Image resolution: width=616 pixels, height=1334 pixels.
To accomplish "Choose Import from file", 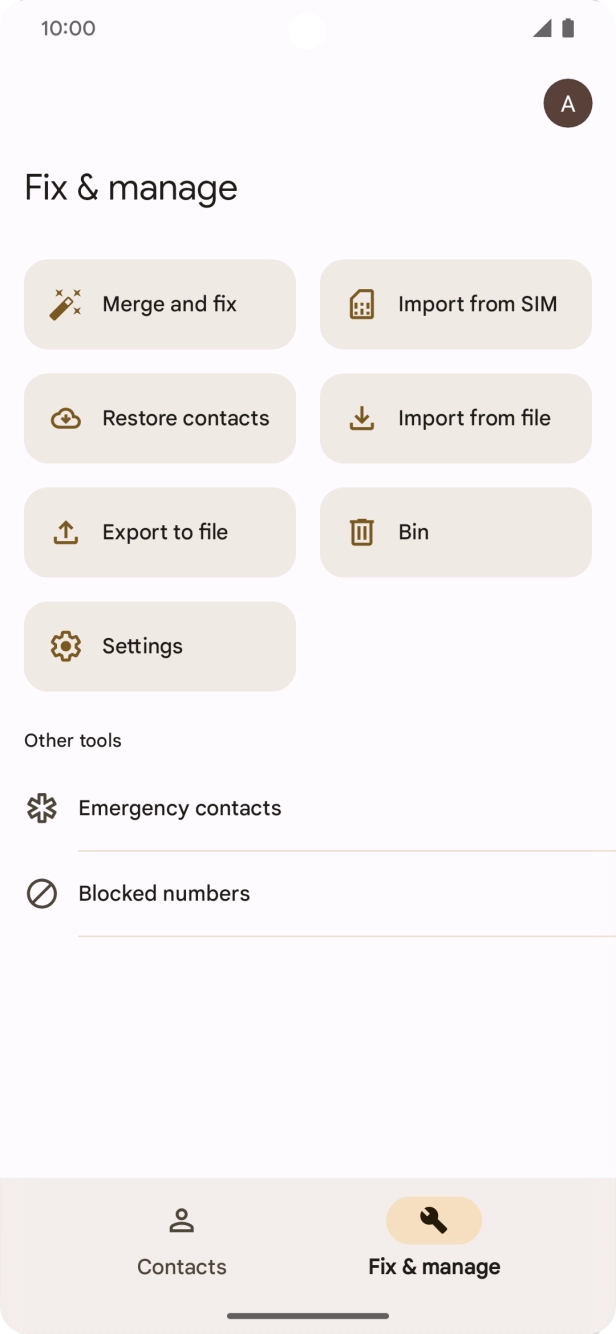I will tap(474, 418).
